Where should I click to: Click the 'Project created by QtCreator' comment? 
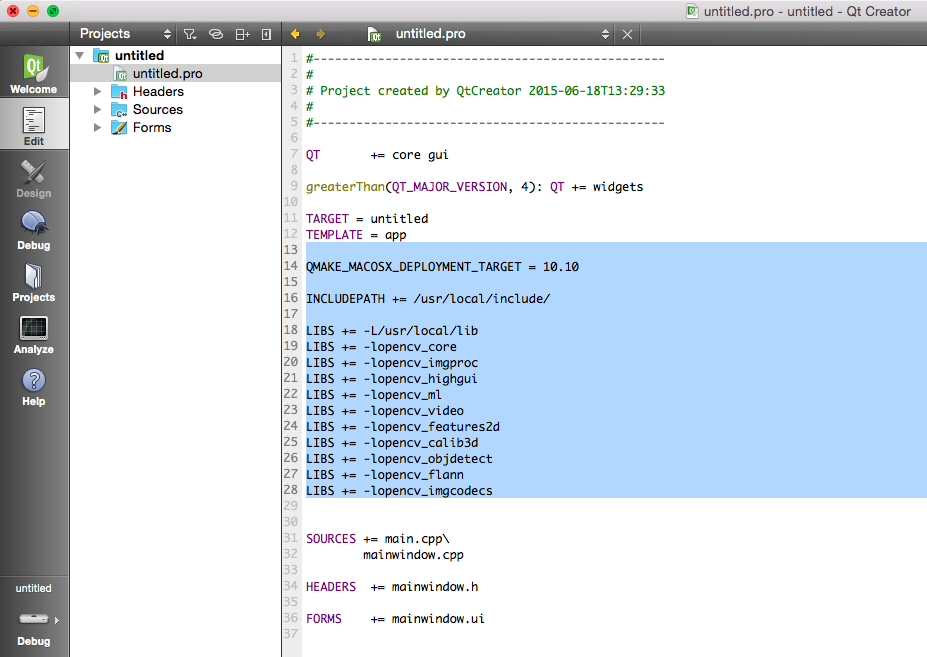pos(485,90)
